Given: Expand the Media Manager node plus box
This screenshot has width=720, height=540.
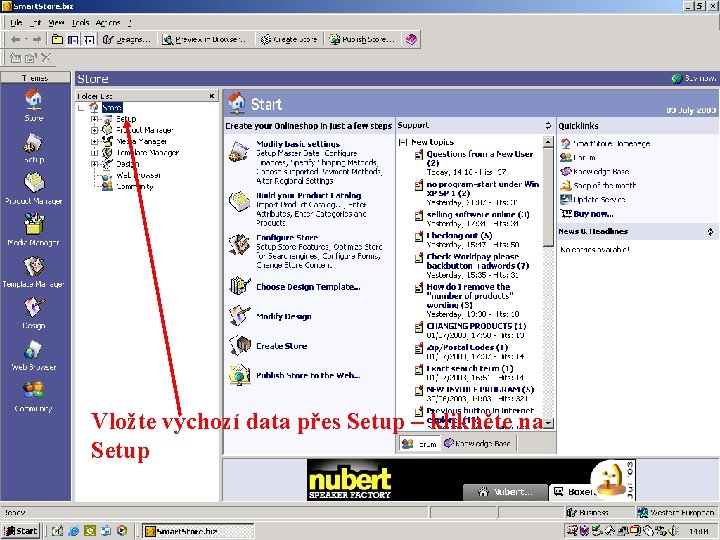Looking at the screenshot, I should [94, 141].
